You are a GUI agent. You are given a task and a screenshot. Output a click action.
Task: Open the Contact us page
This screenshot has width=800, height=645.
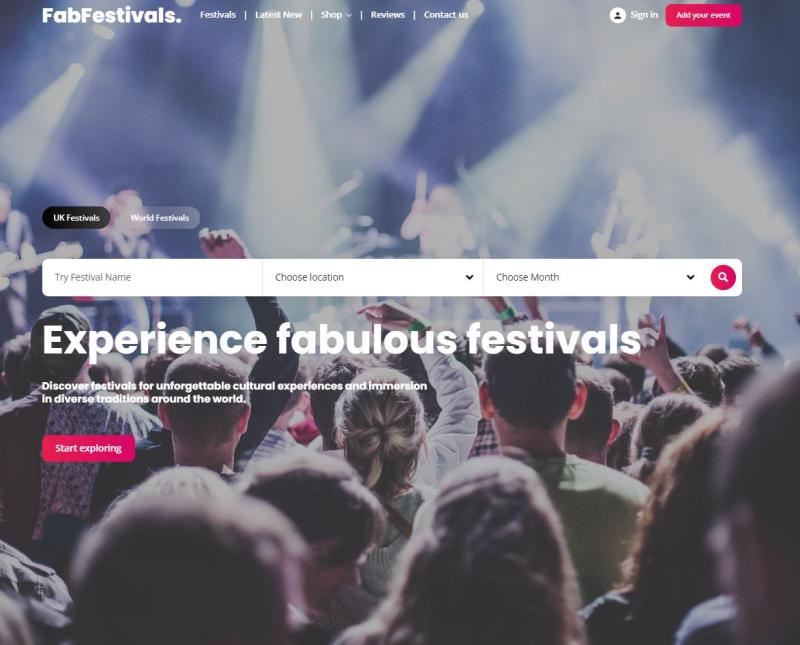[446, 15]
